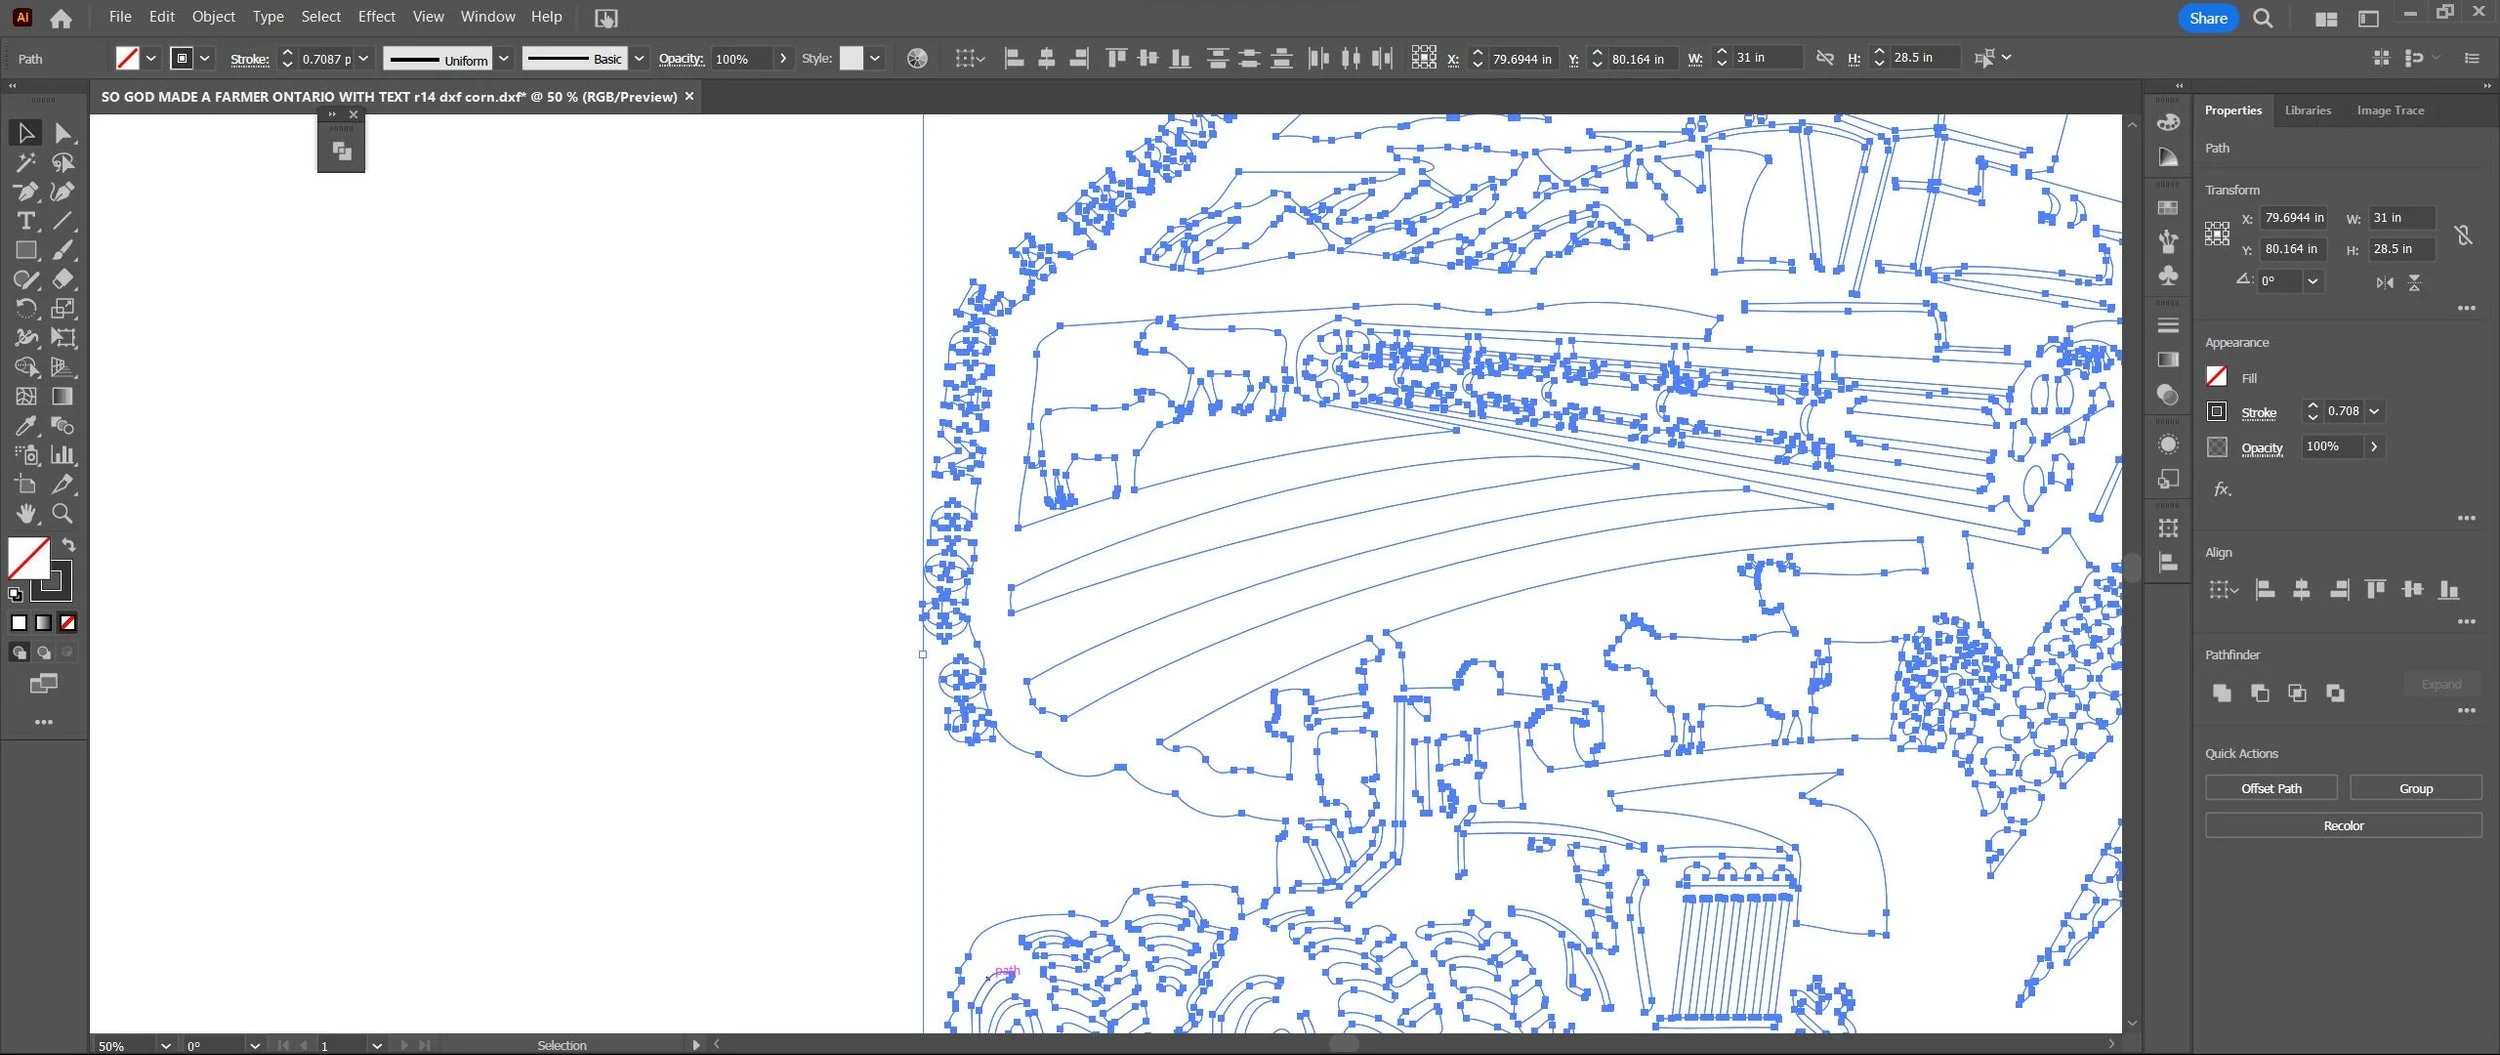Open the Effect menu
Screen dimensions: 2500x1055
pos(376,16)
